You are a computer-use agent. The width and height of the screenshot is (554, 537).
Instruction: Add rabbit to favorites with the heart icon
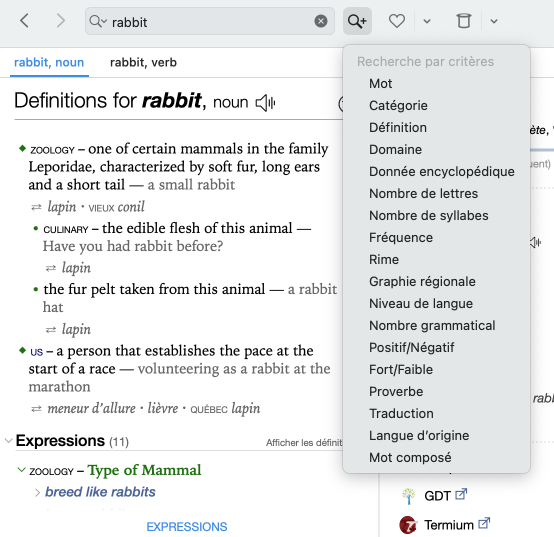pos(396,21)
